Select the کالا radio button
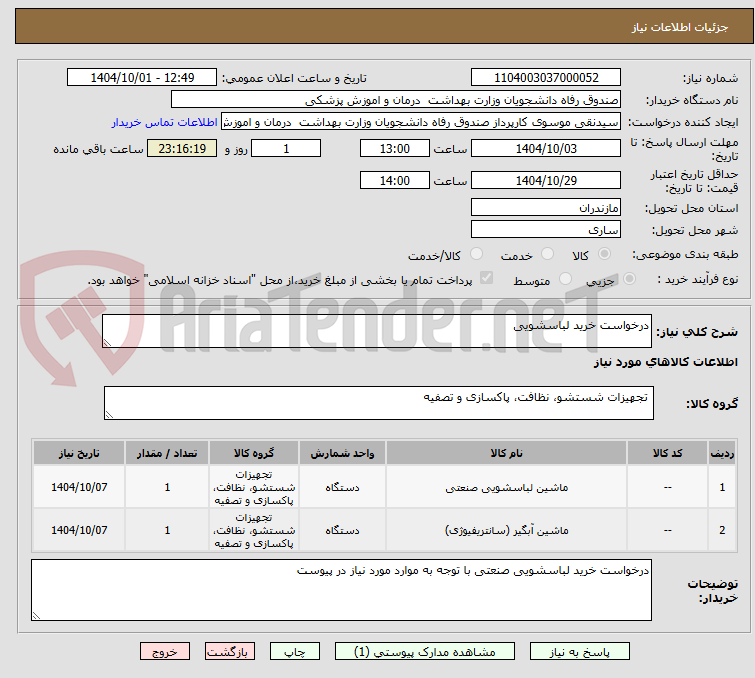Image resolution: width=755 pixels, height=678 pixels. 604,253
